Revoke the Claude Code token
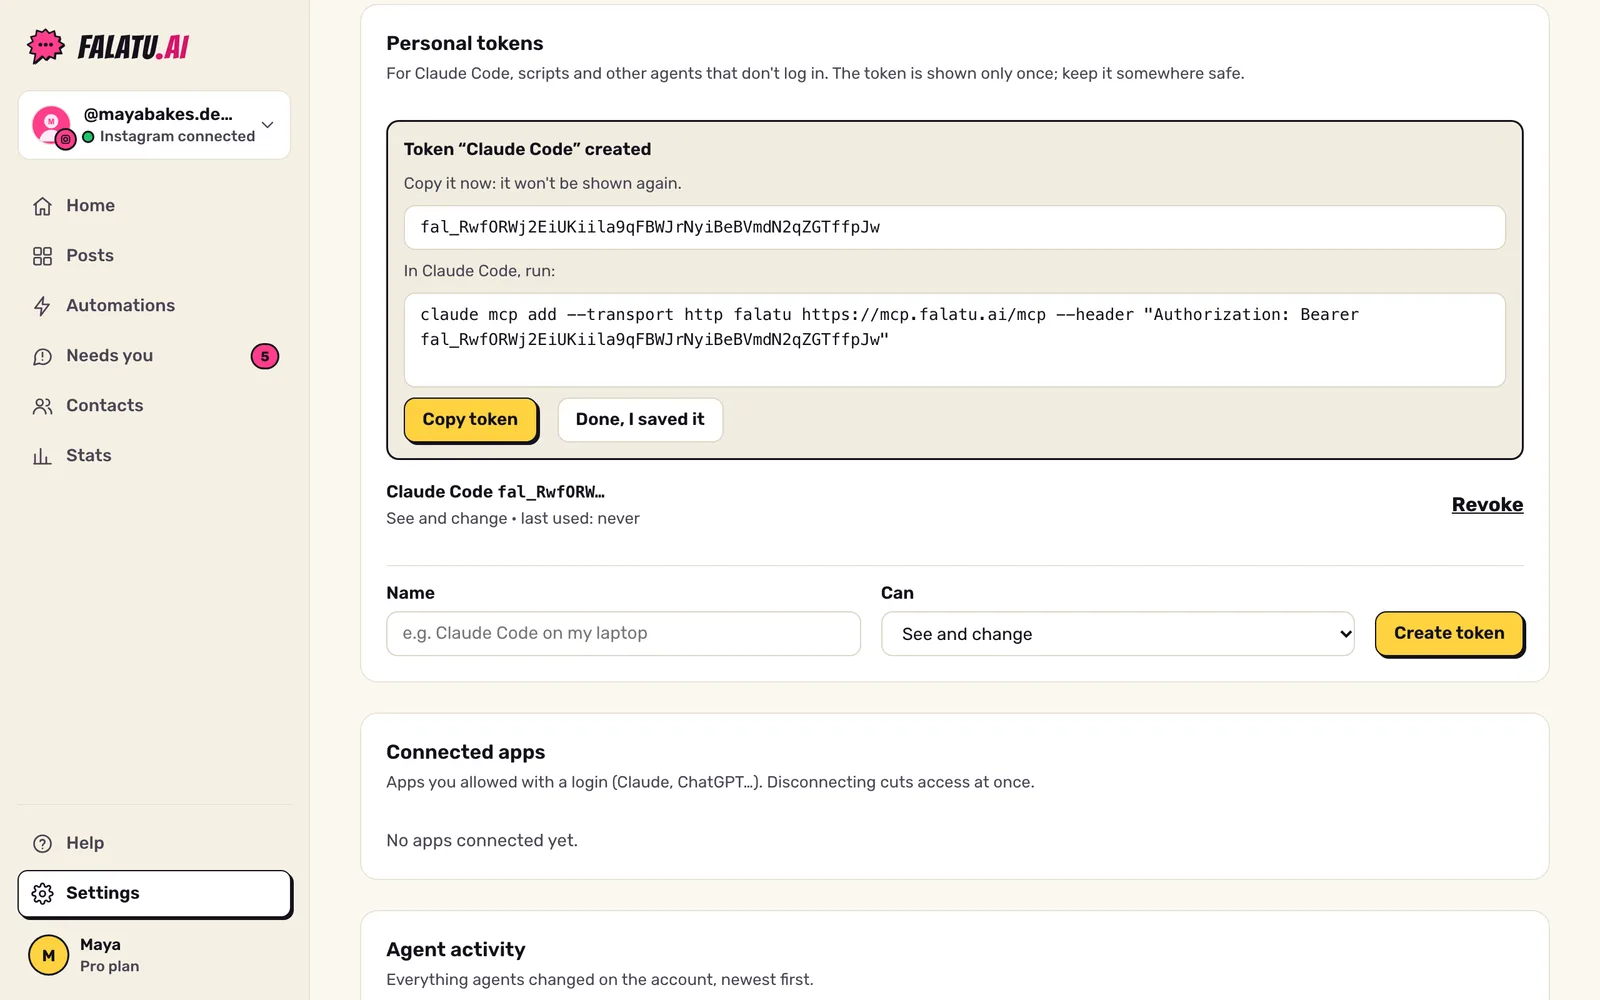Screen dimensions: 1600x1000 pos(1487,505)
